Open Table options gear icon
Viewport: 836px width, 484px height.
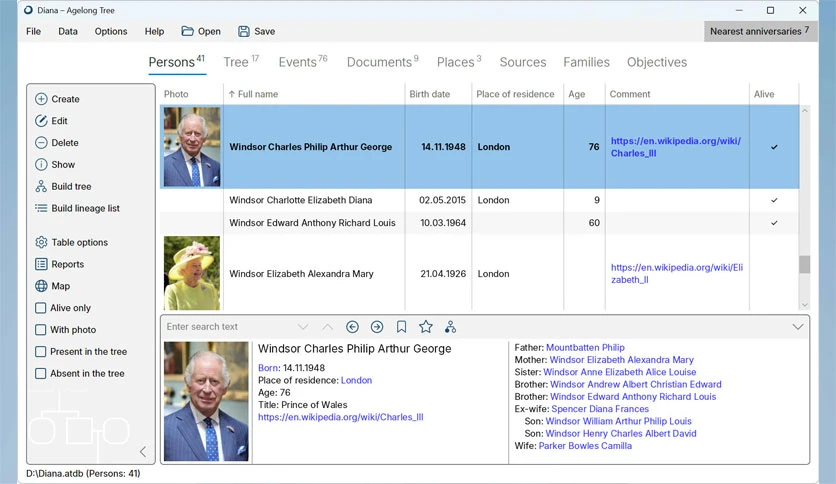[x=41, y=243]
